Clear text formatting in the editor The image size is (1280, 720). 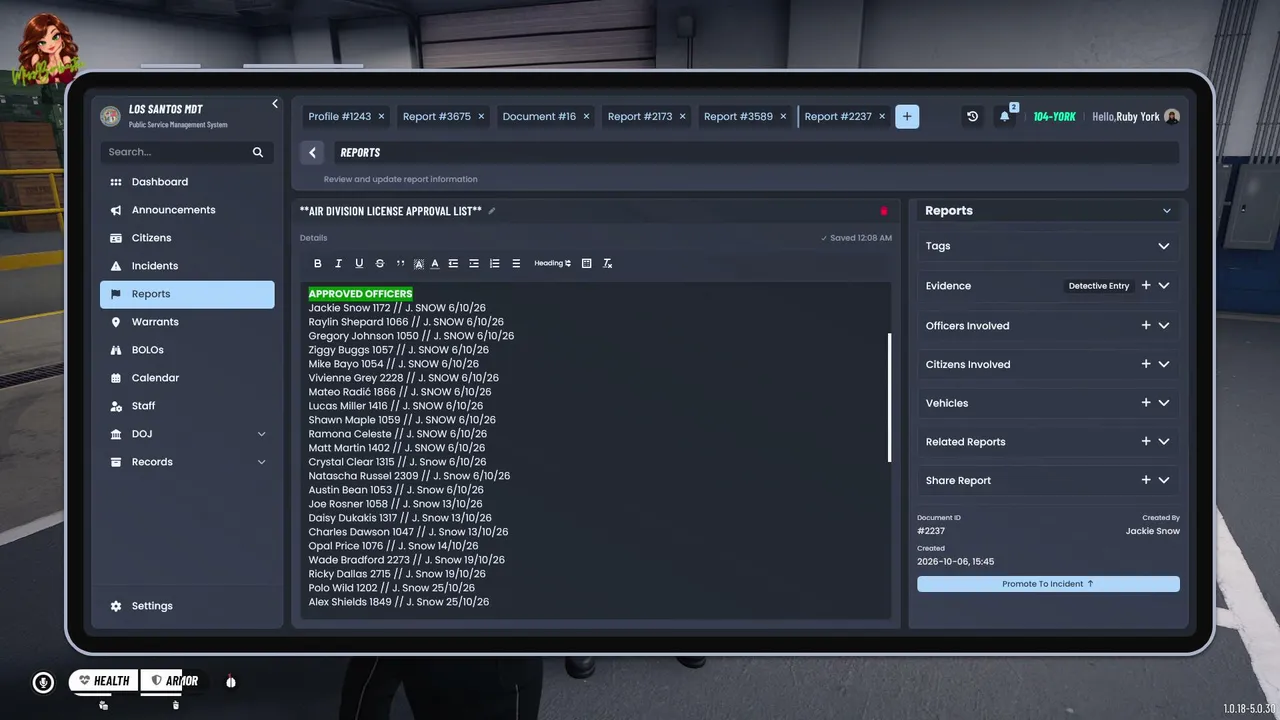point(607,264)
